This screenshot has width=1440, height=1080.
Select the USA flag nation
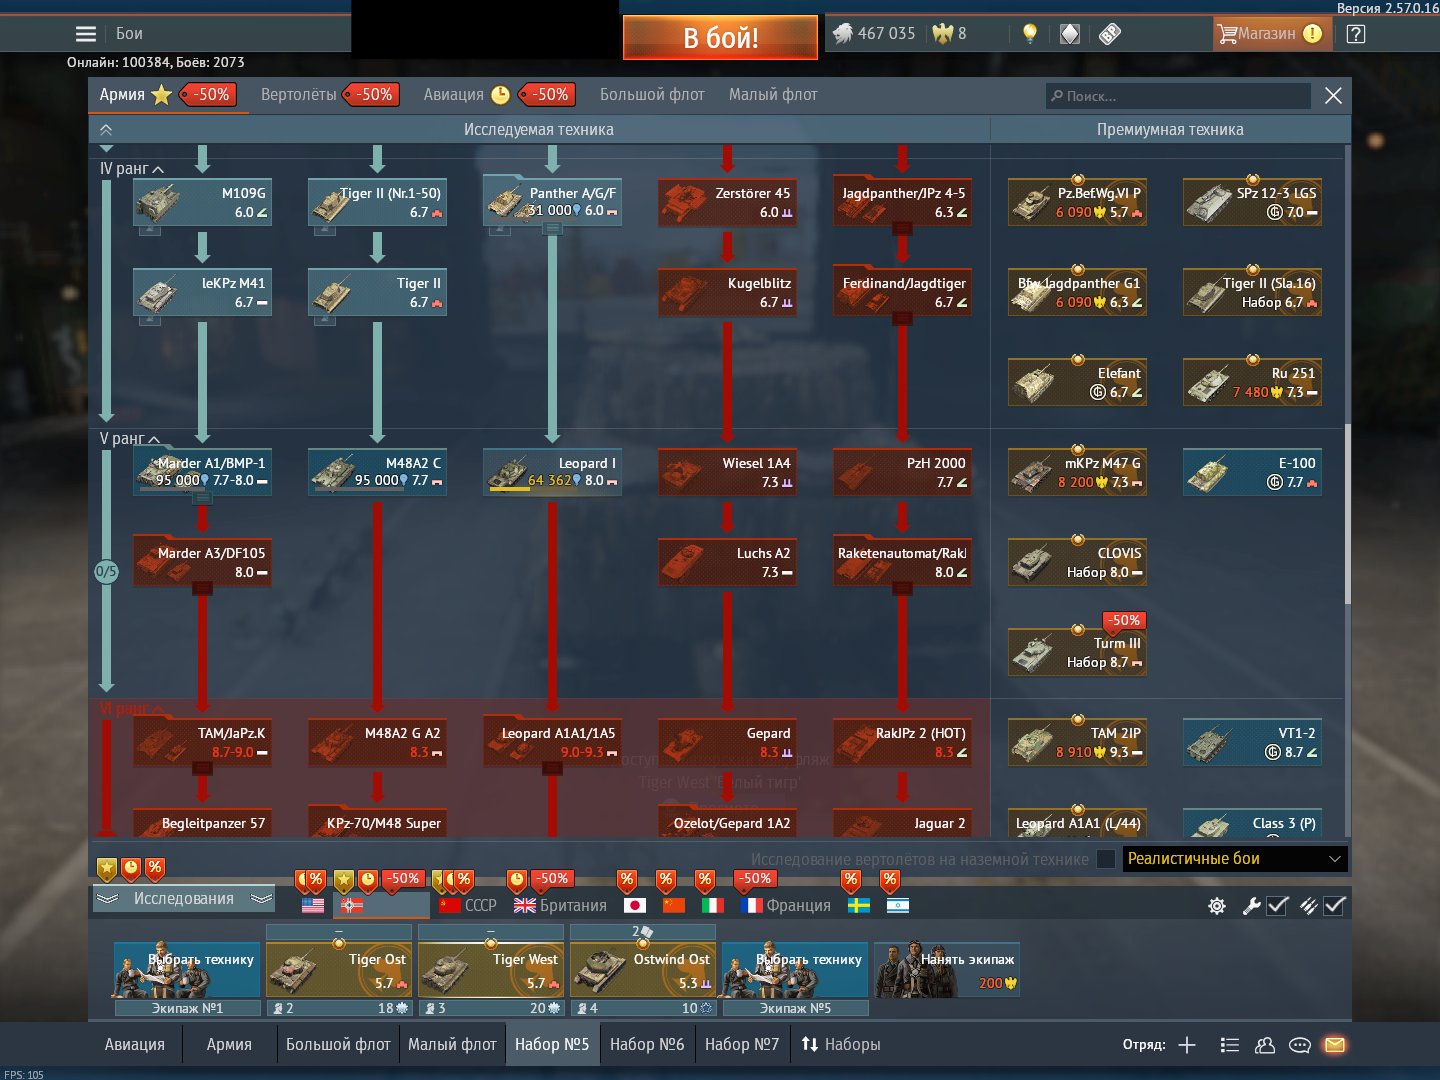[x=313, y=905]
